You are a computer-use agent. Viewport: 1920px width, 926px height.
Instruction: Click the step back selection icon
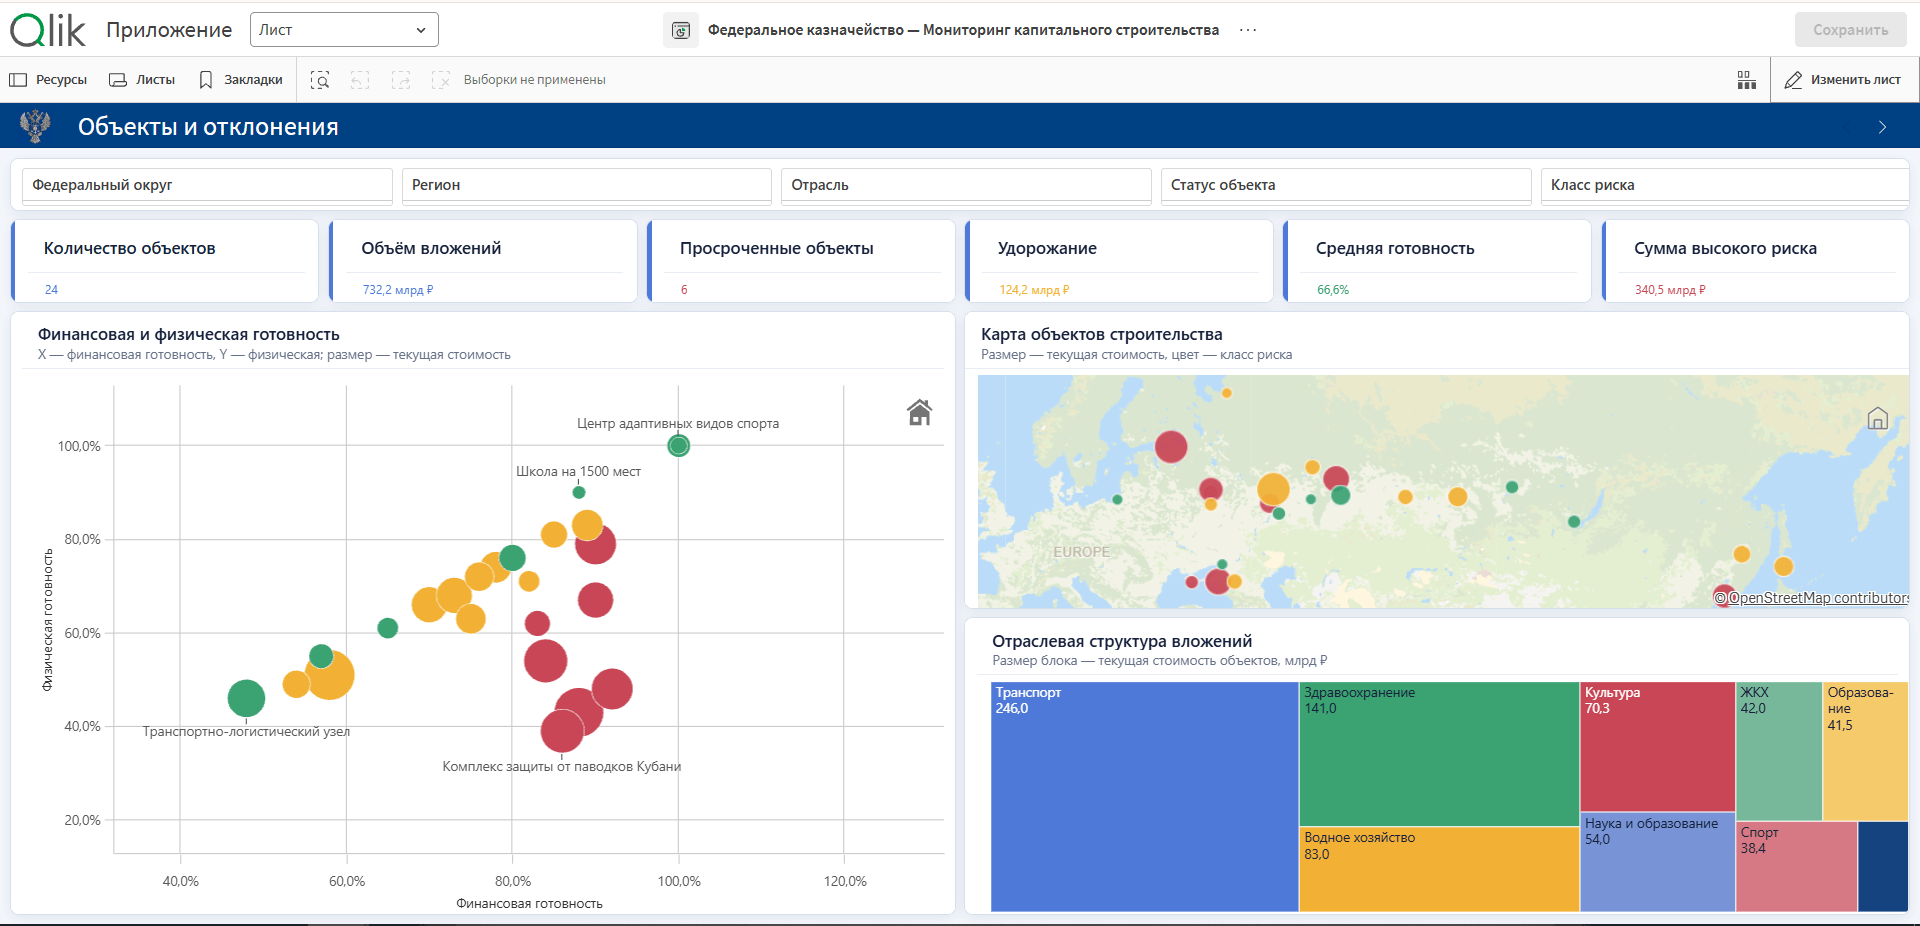coord(360,80)
